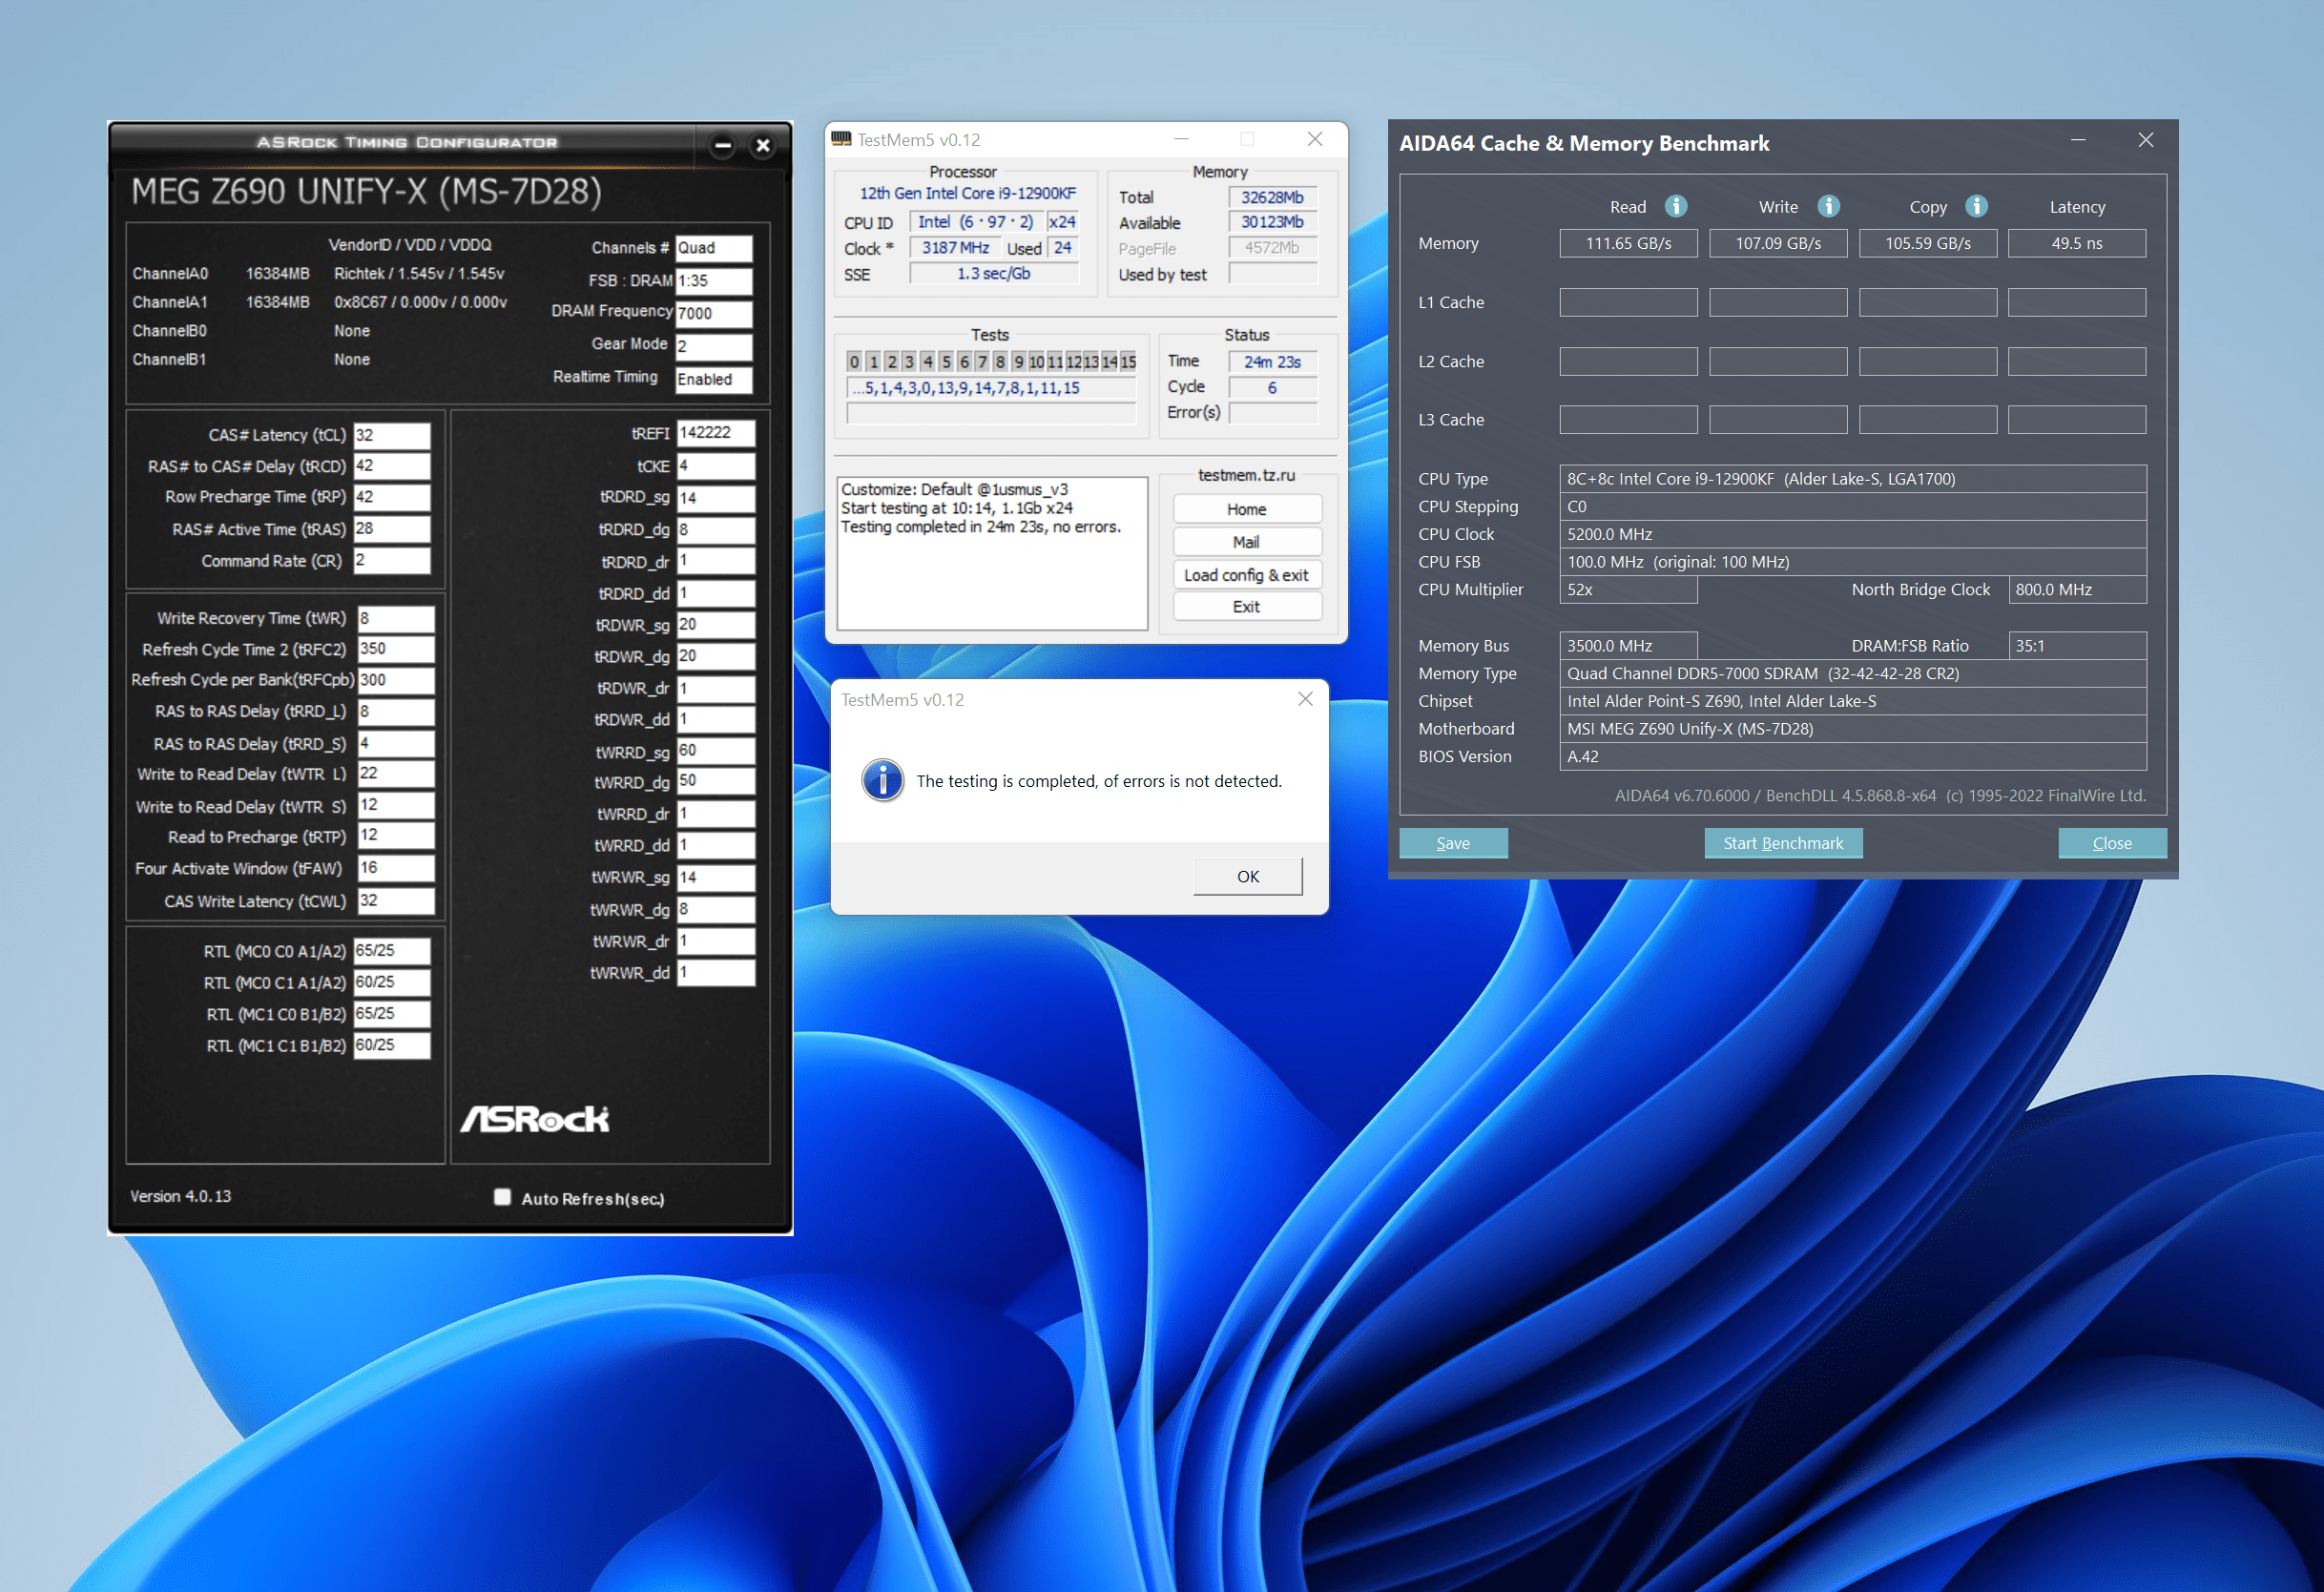Click the TestMem5 log text area
This screenshot has width=2324, height=1592.
click(992, 553)
